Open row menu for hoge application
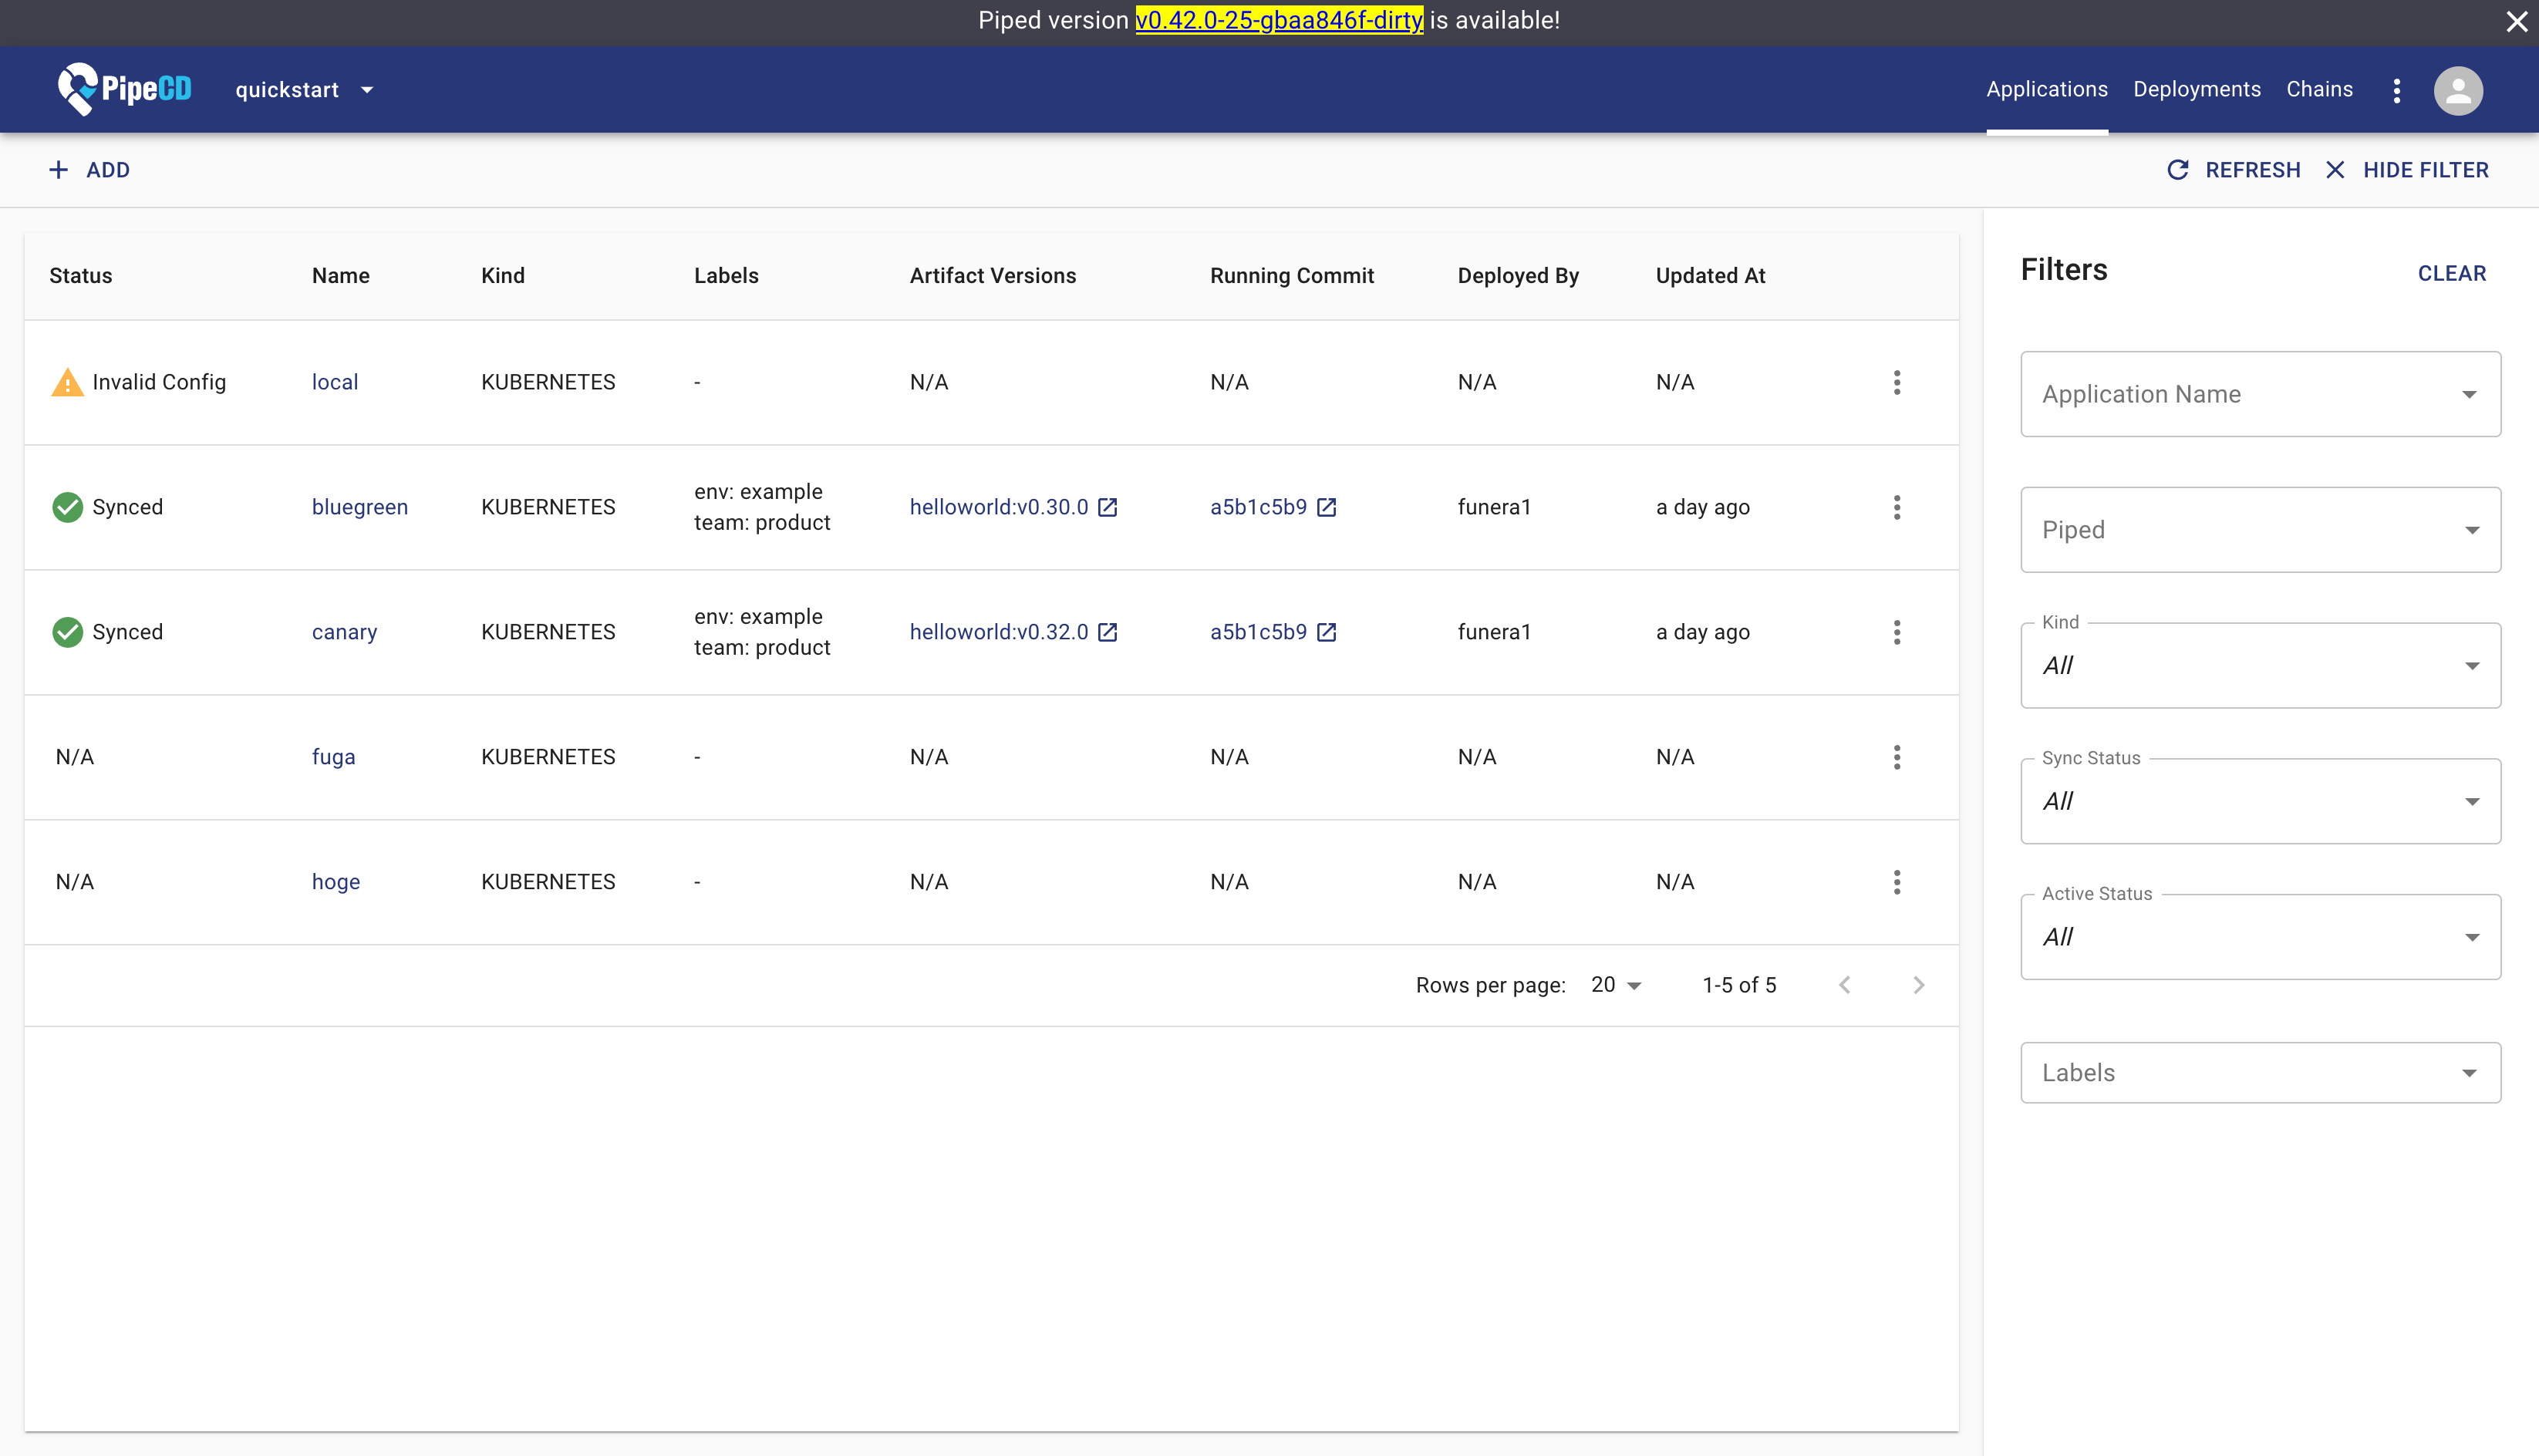The width and height of the screenshot is (2539, 1456). point(1896,882)
